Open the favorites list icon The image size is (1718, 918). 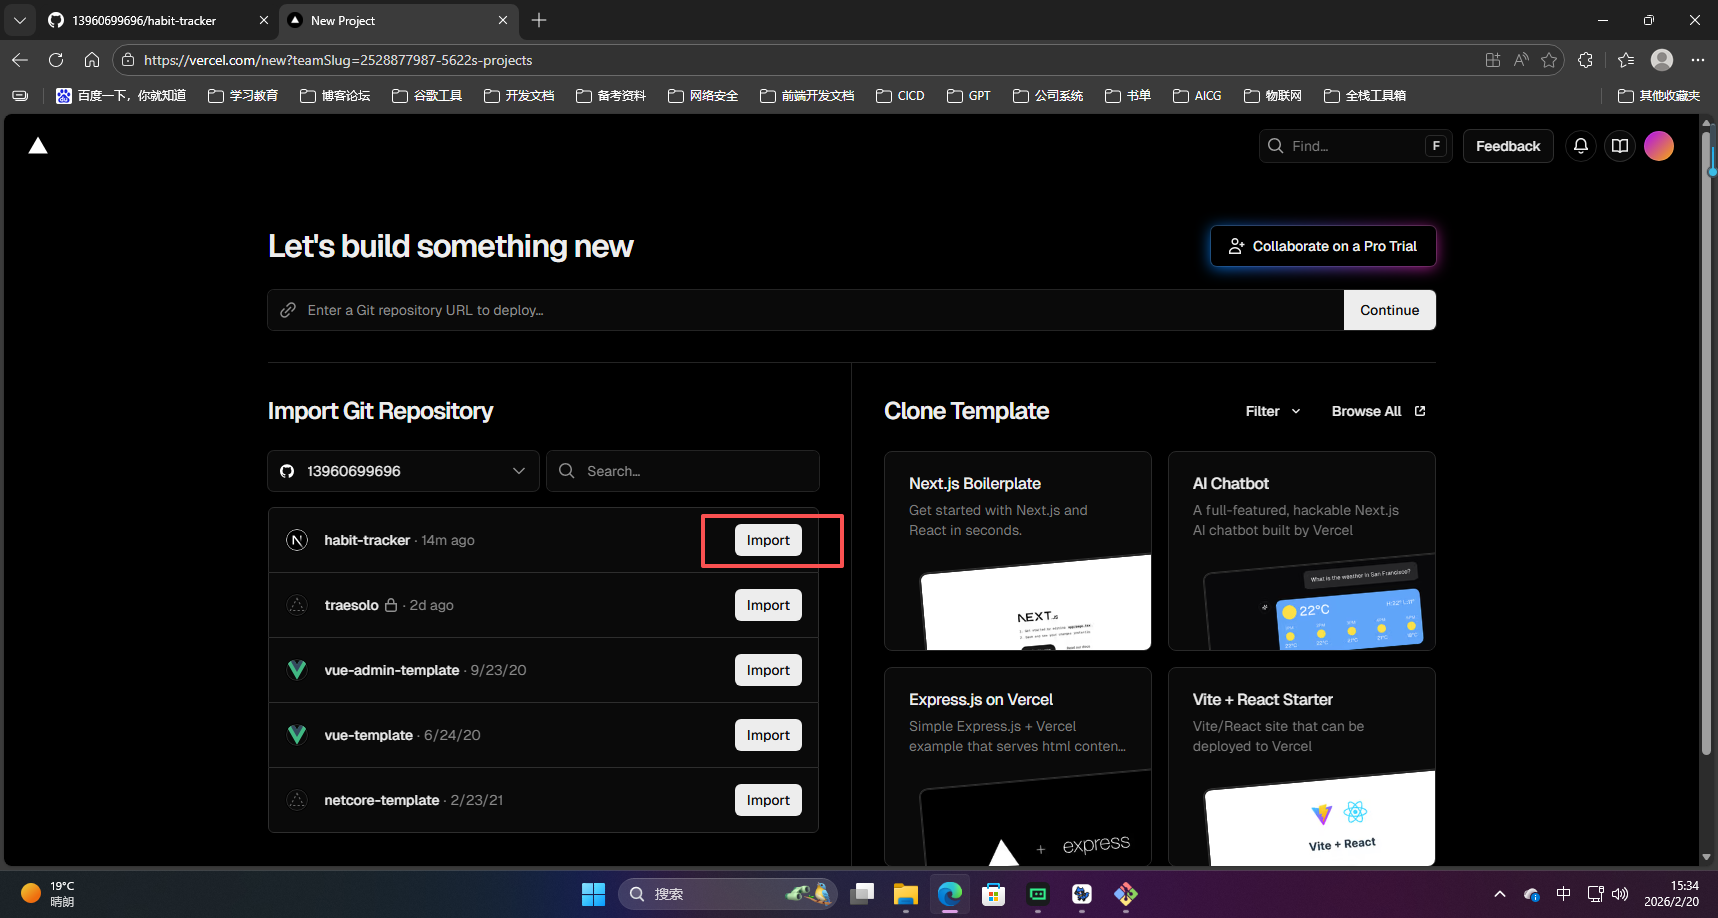coord(1626,60)
